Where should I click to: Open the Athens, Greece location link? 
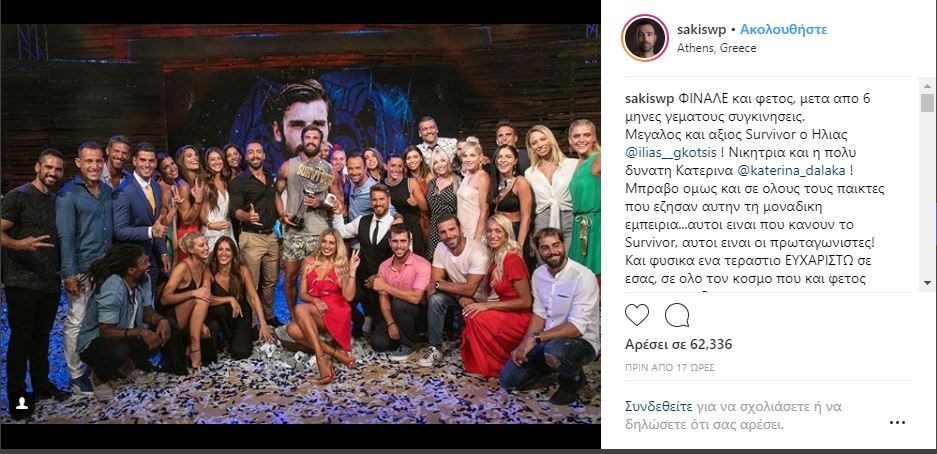[x=716, y=48]
